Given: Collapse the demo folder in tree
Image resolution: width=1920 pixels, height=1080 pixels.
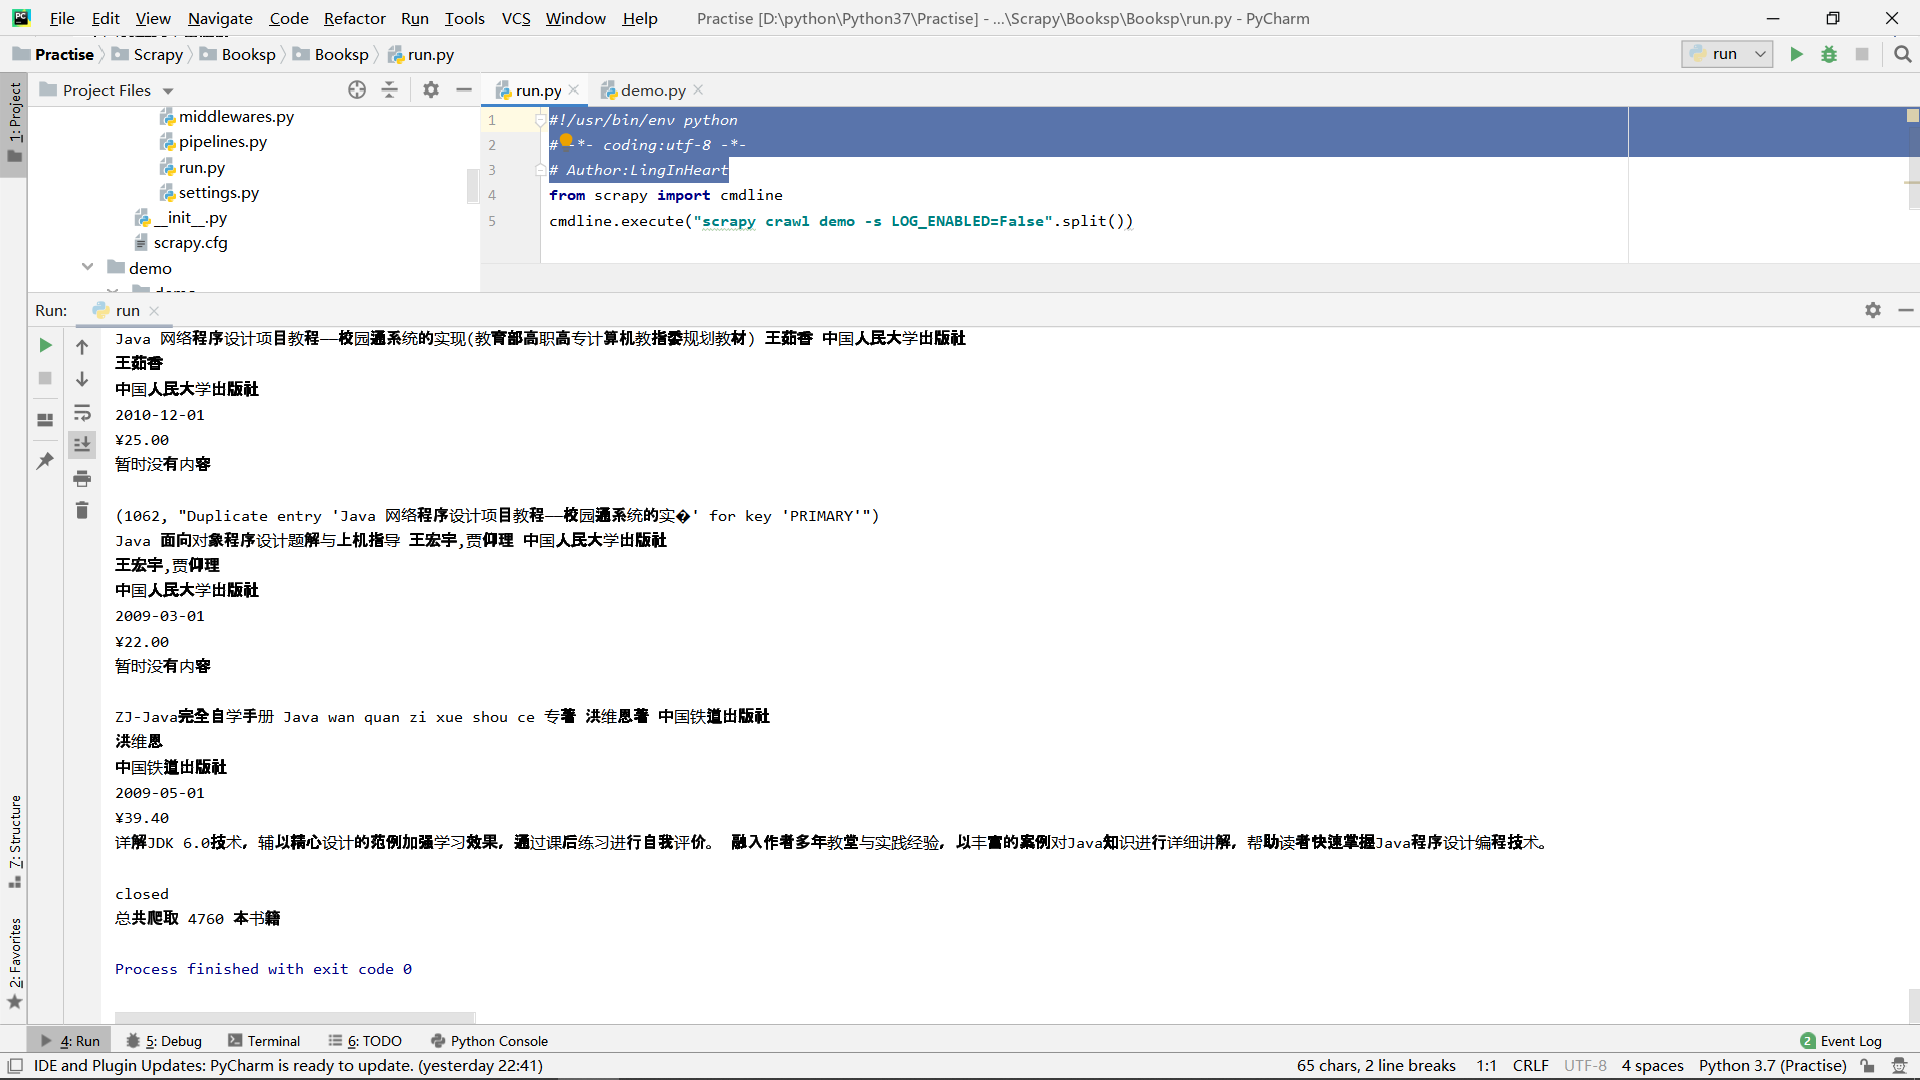Looking at the screenshot, I should 88,267.
